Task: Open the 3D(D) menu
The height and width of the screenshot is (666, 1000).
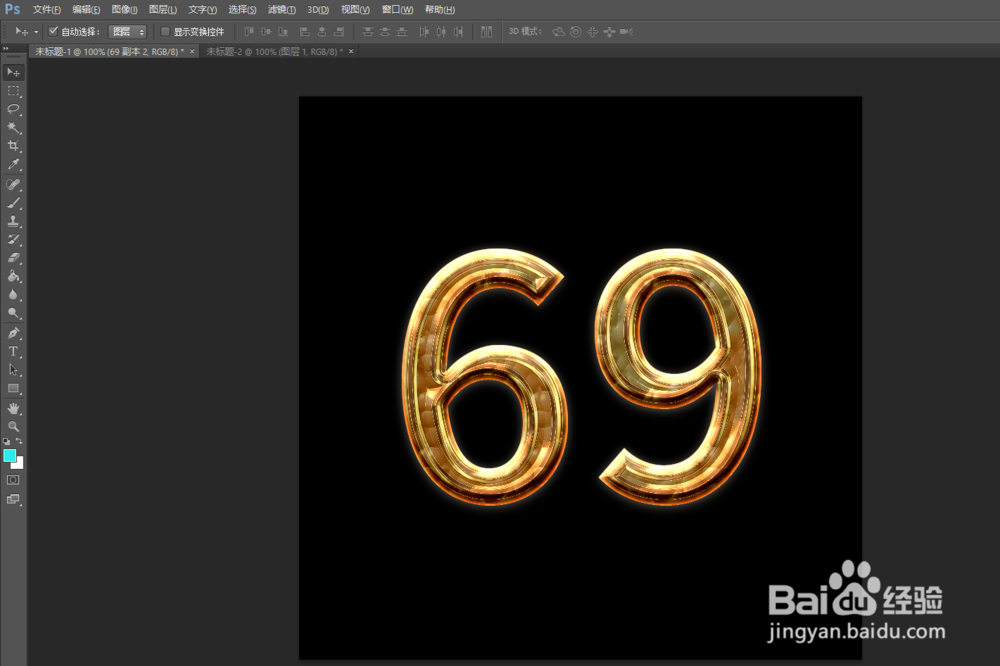Action: tap(318, 10)
